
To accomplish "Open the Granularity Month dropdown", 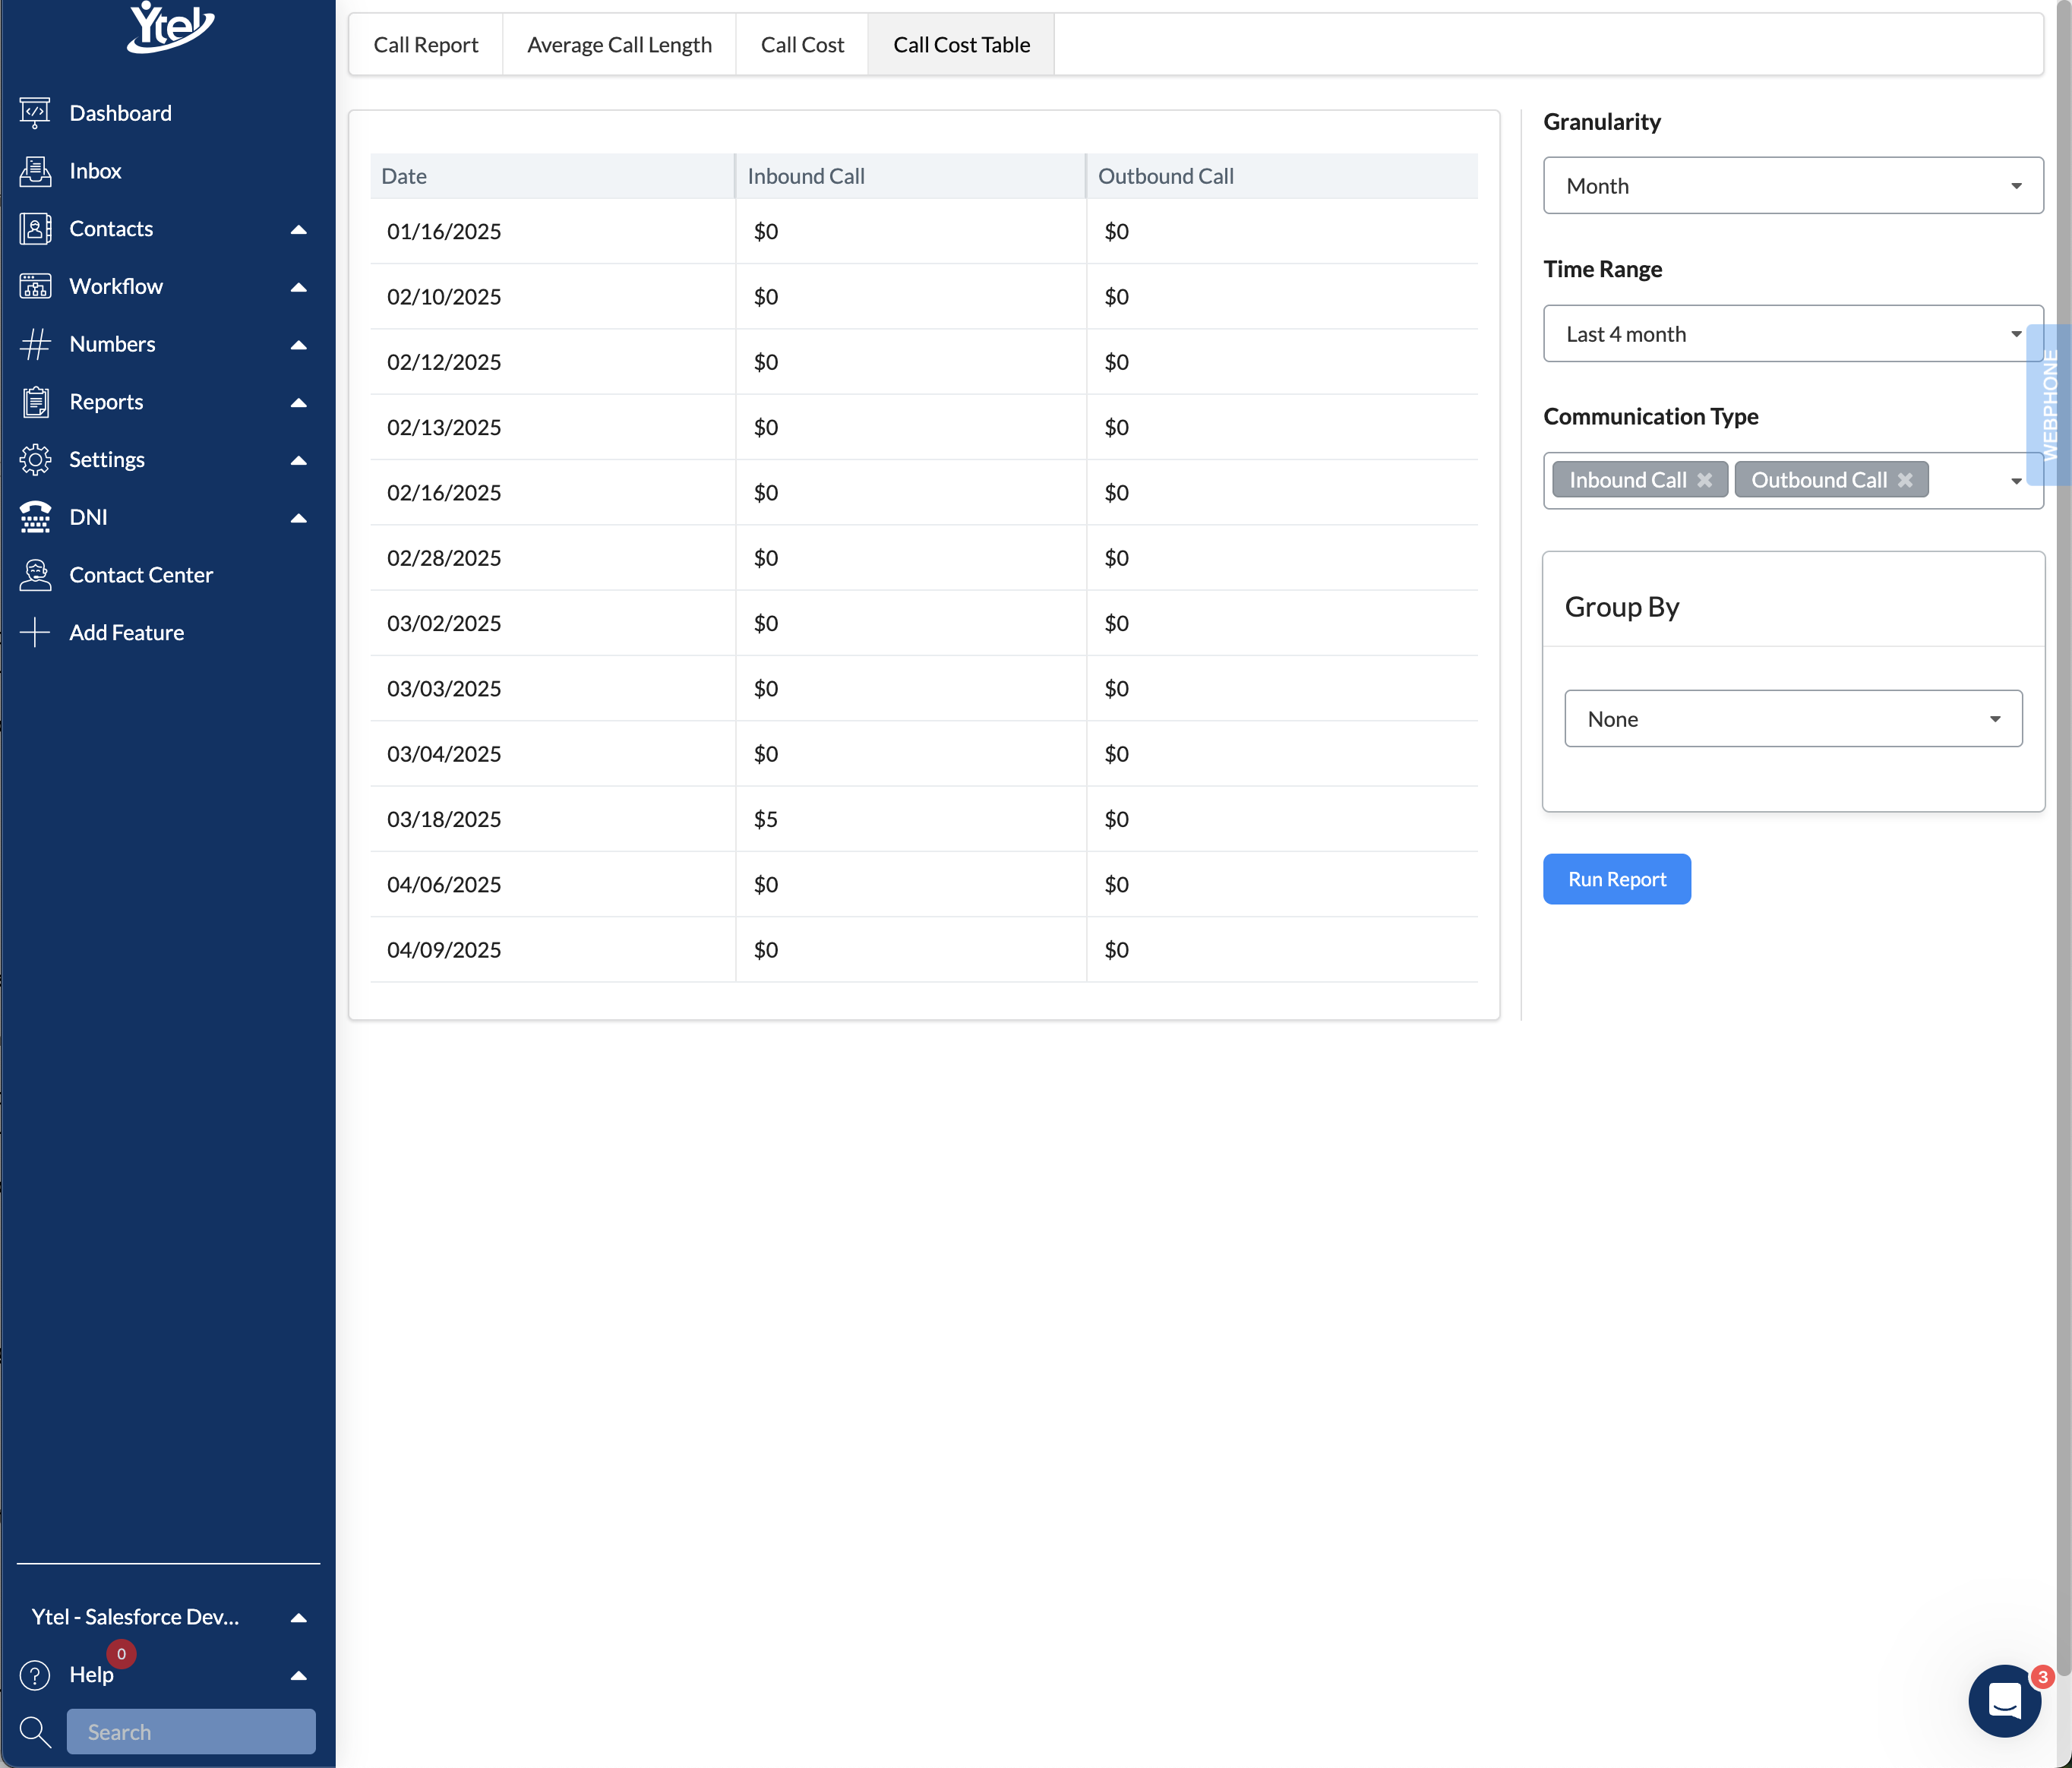I will pos(1792,186).
